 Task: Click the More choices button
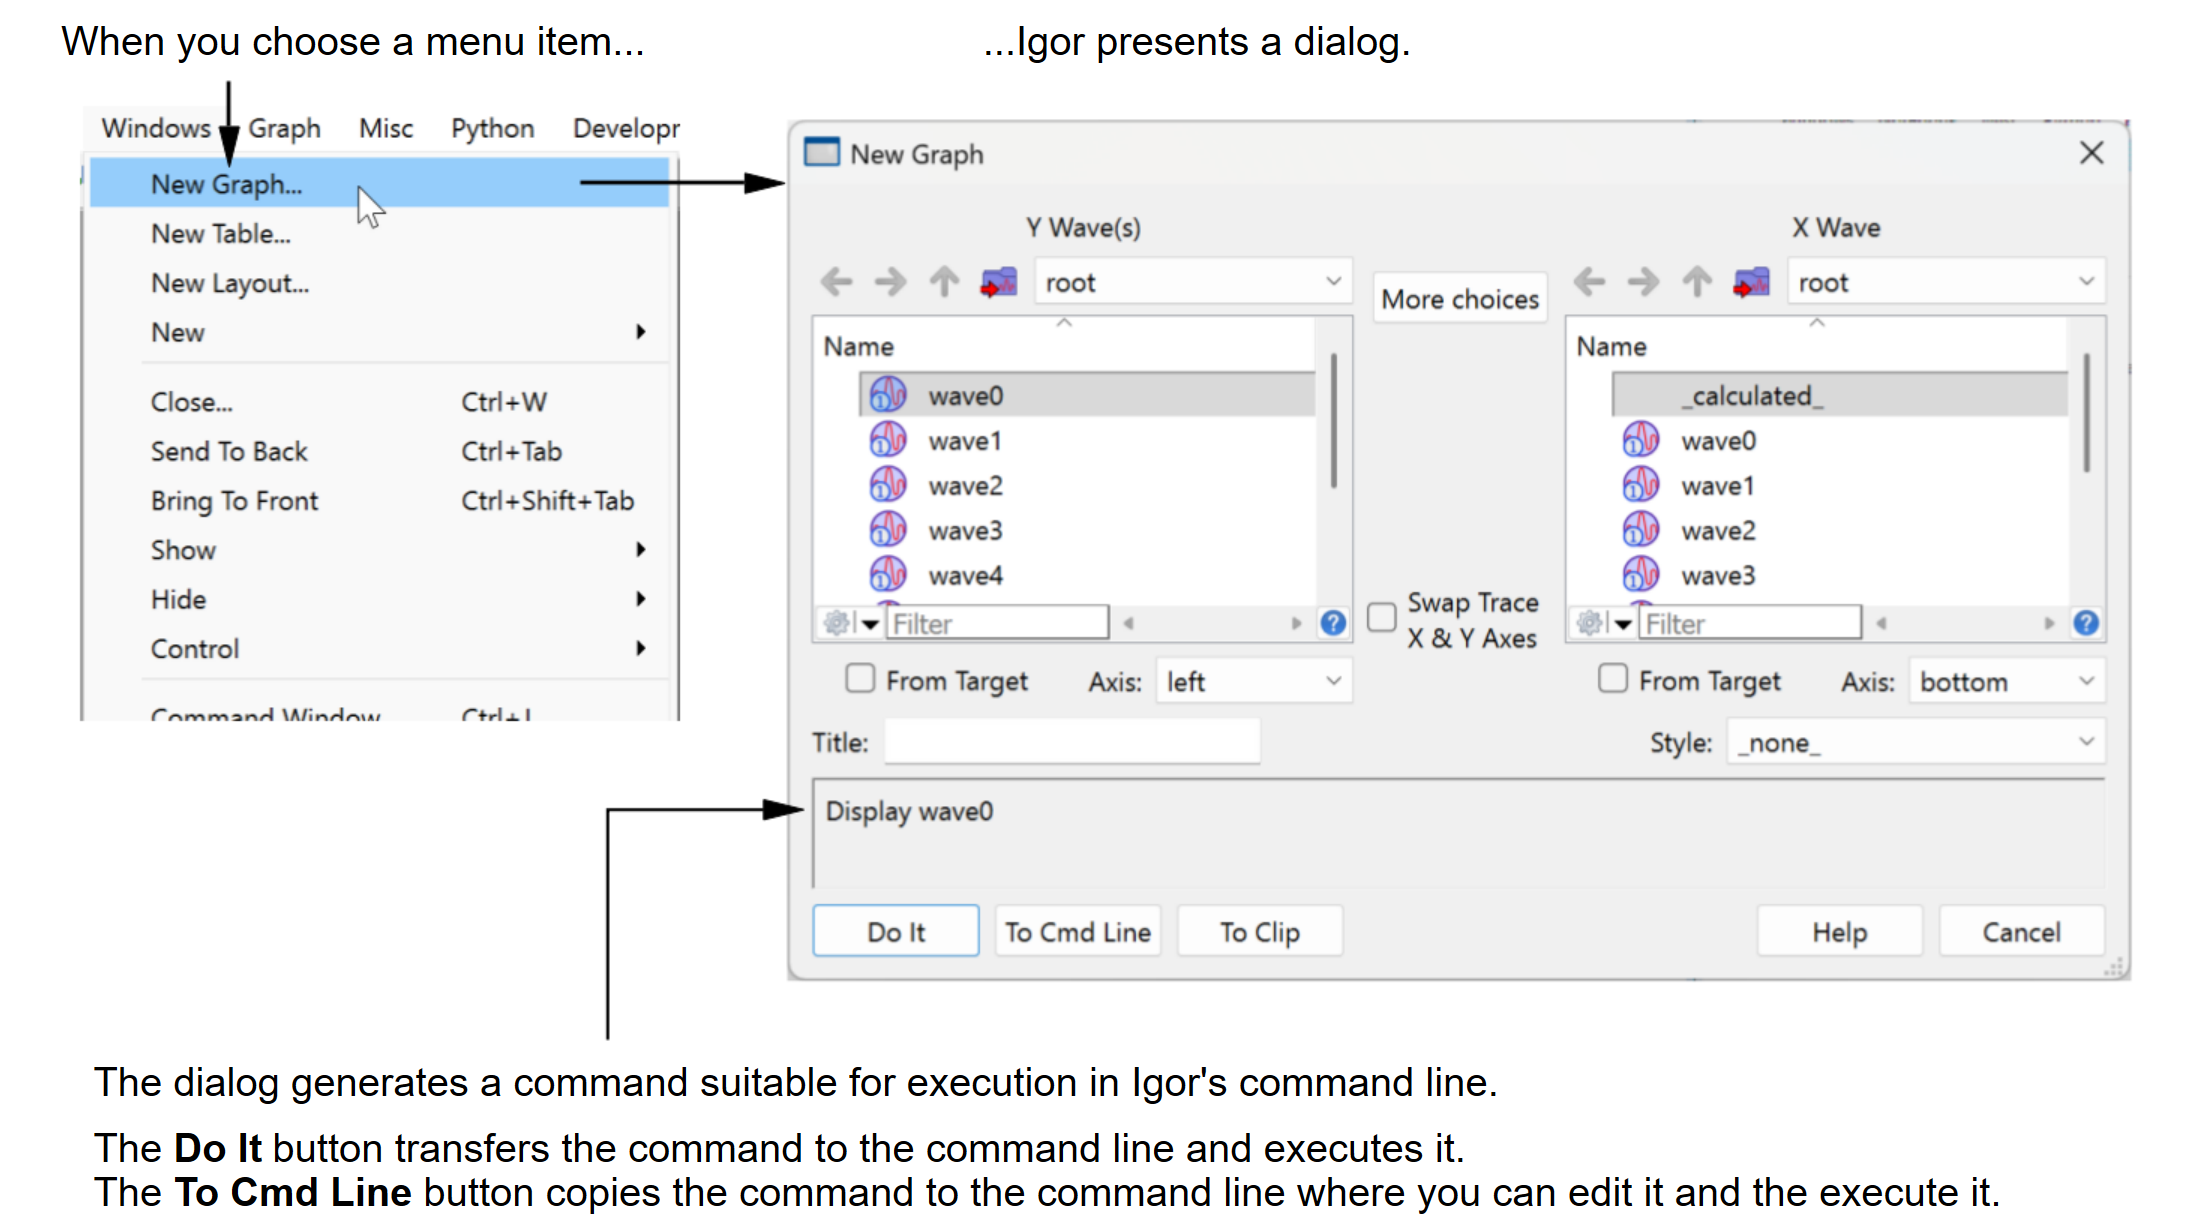(1459, 299)
